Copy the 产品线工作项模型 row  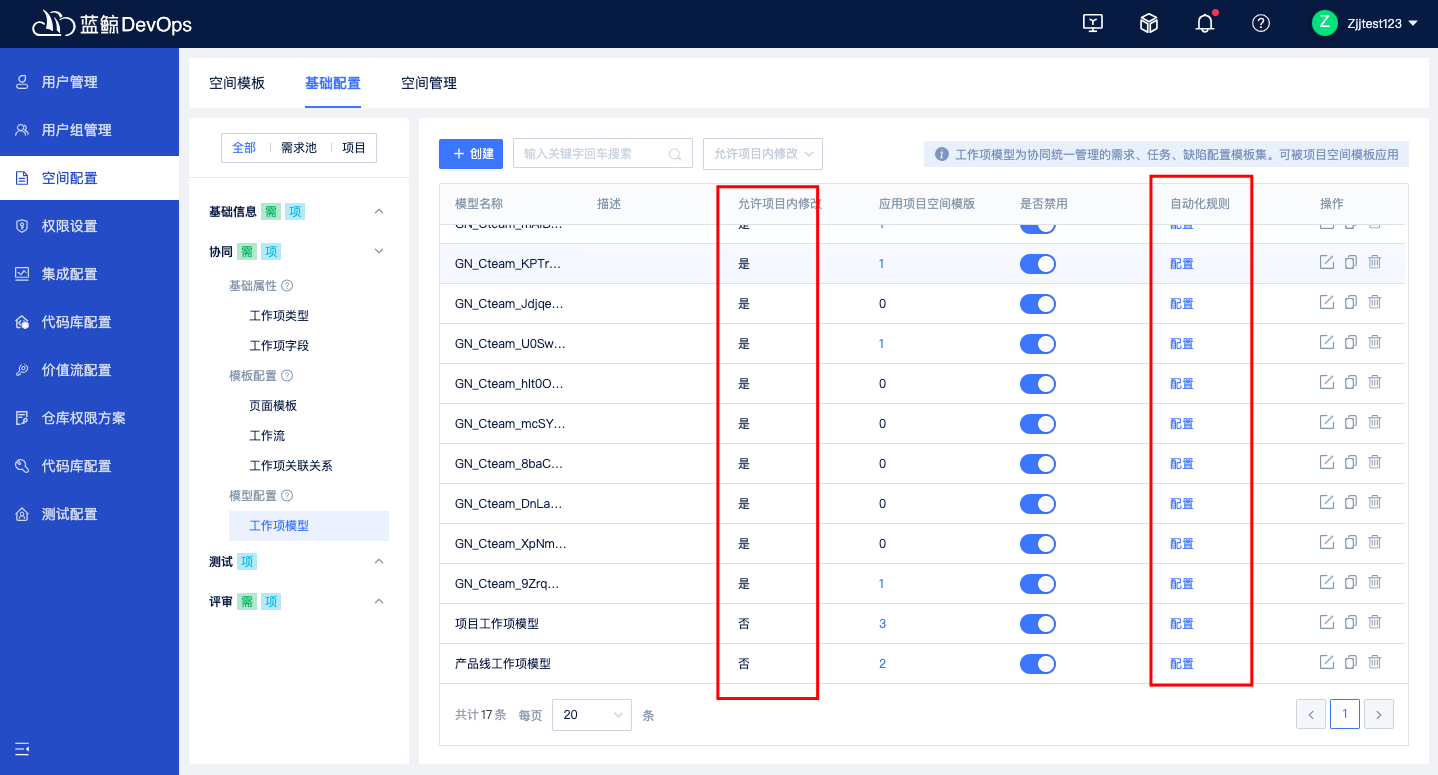1351,662
